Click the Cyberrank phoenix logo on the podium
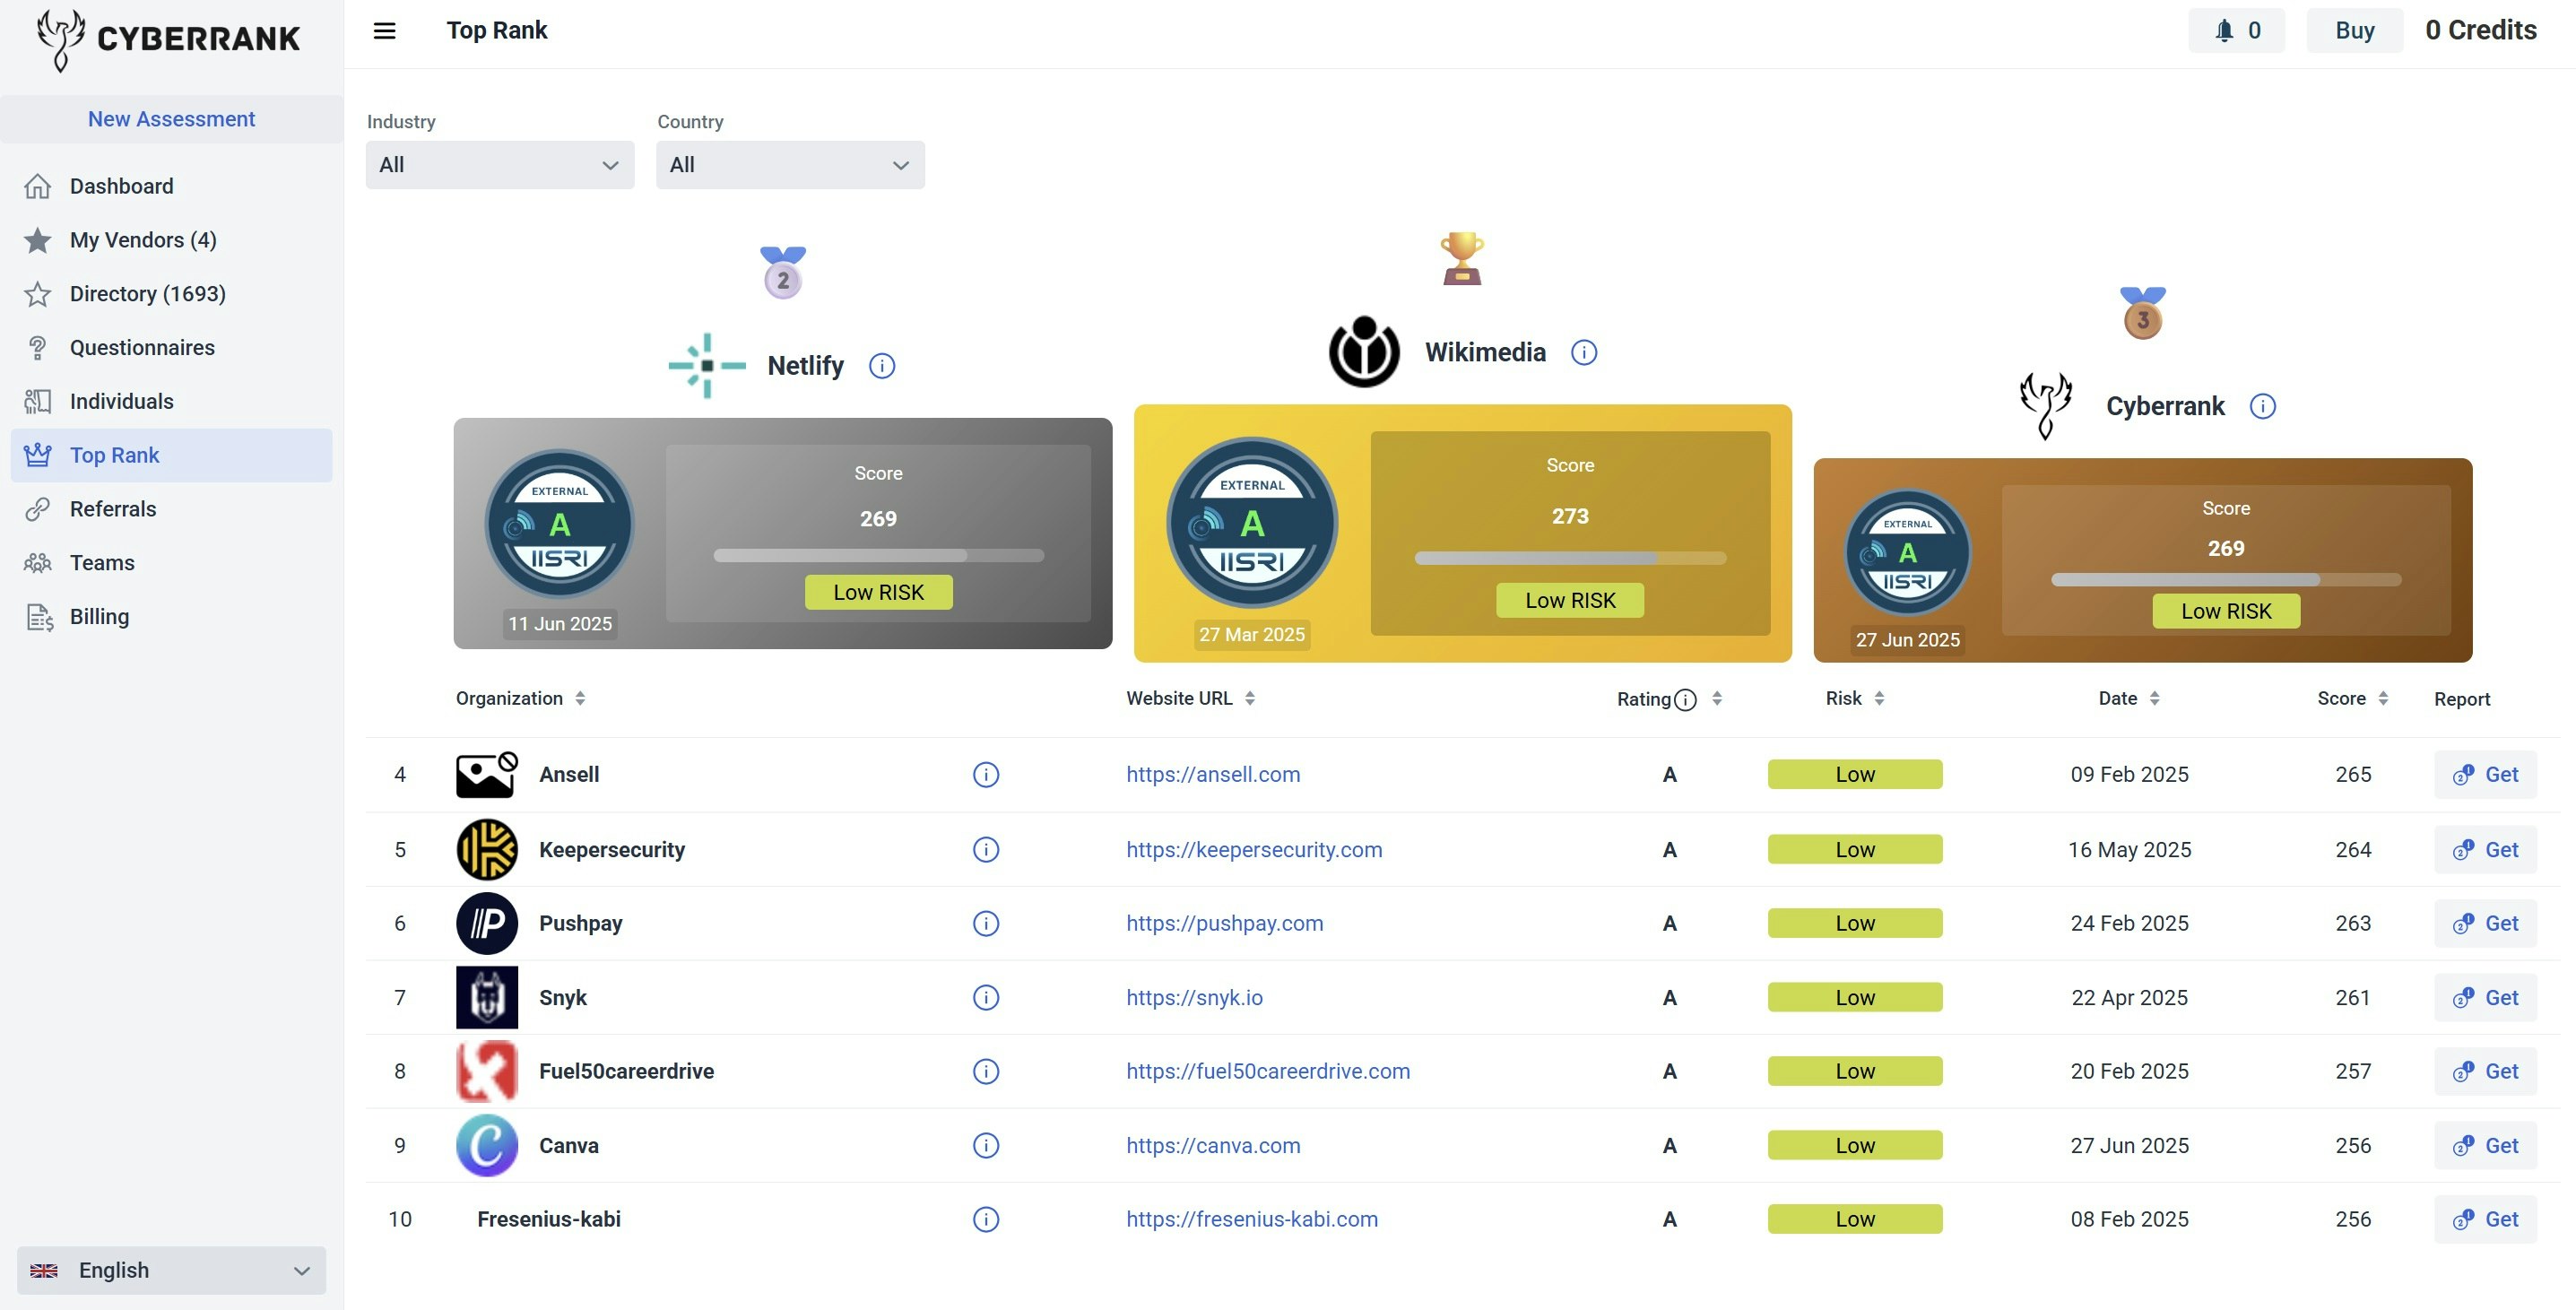The width and height of the screenshot is (2576, 1310). click(x=2045, y=406)
